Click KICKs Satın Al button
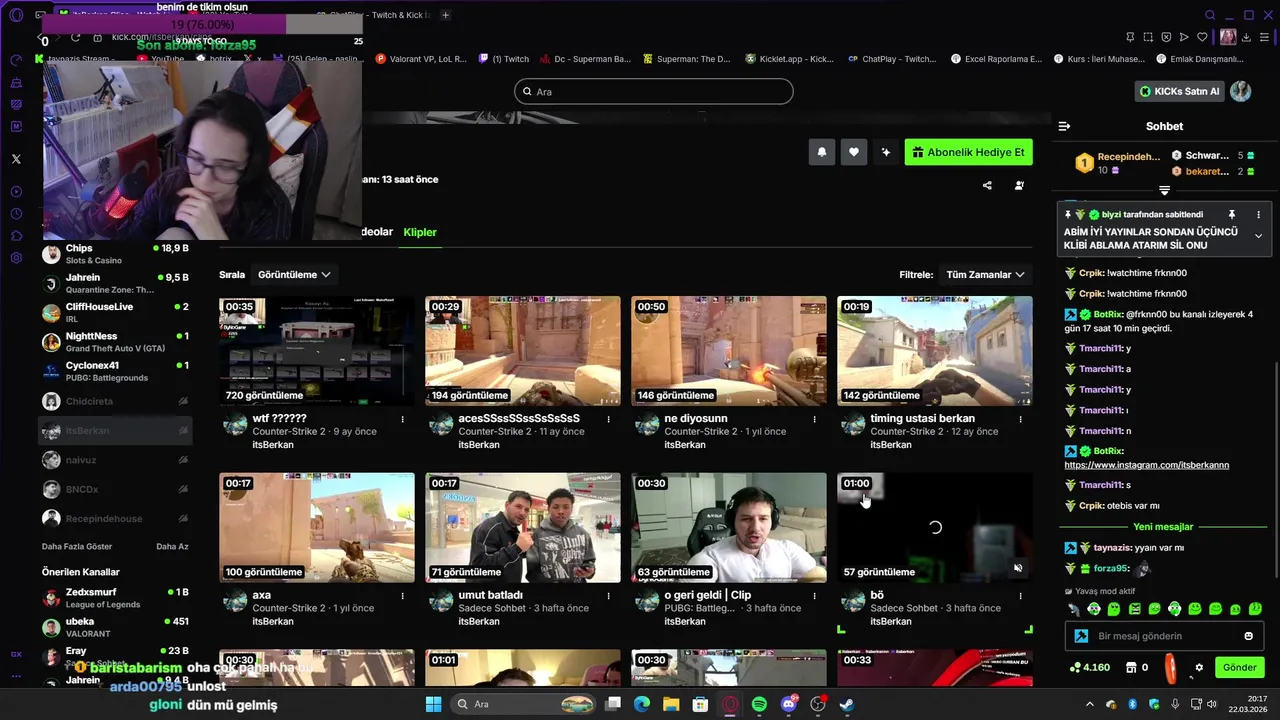 tap(1179, 91)
